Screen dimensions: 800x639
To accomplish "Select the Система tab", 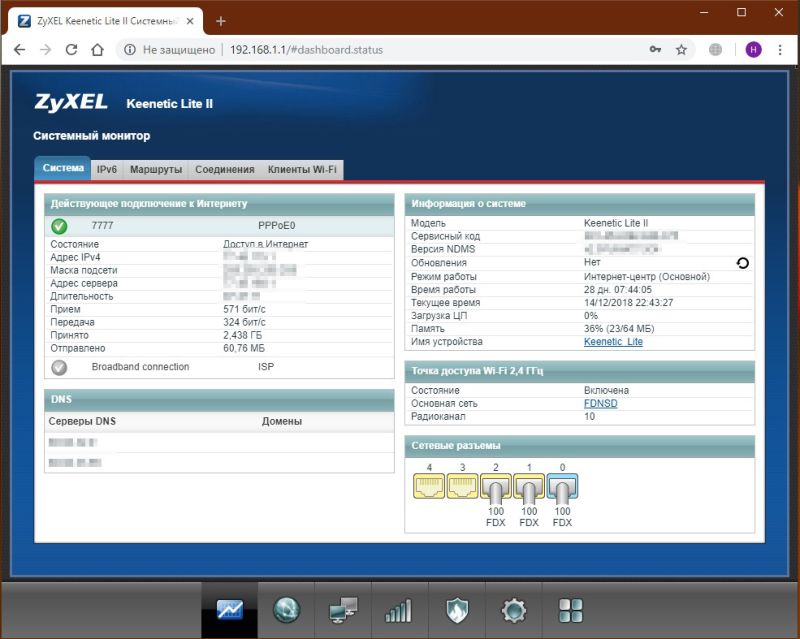I will (x=63, y=168).
